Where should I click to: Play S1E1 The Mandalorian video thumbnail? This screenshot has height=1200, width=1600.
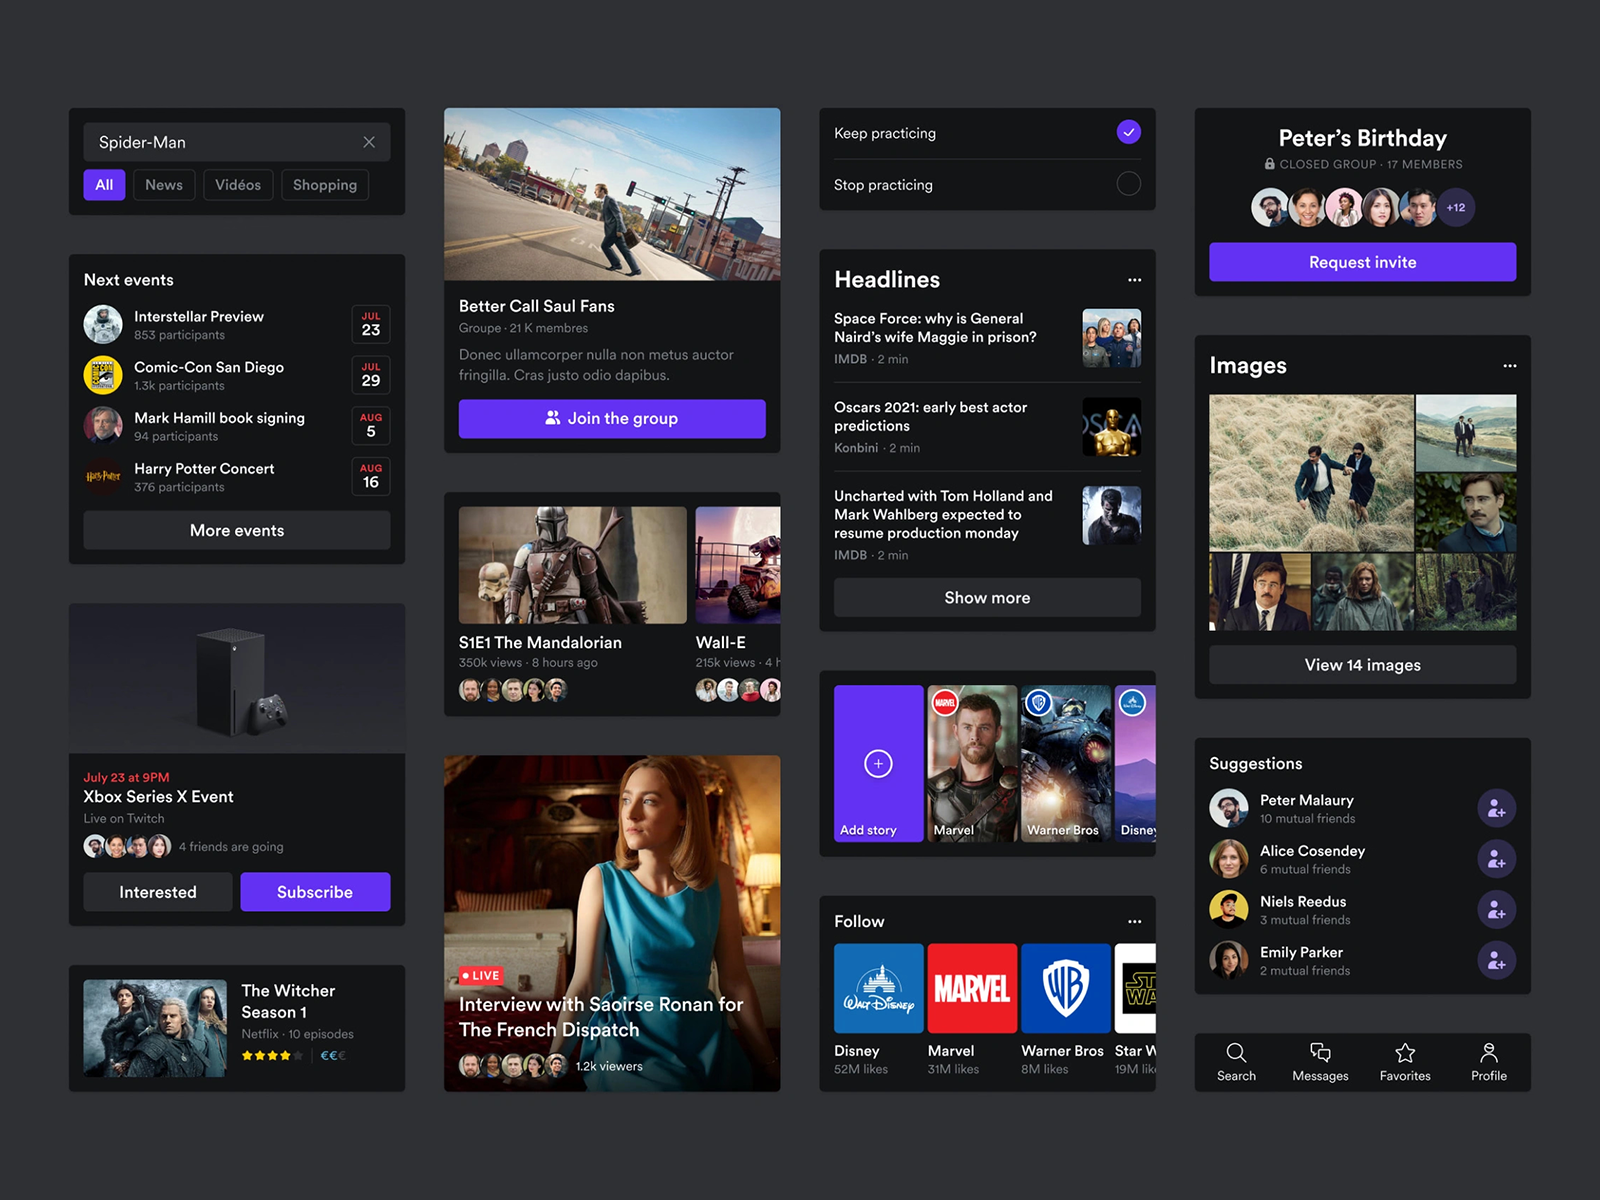tap(573, 565)
